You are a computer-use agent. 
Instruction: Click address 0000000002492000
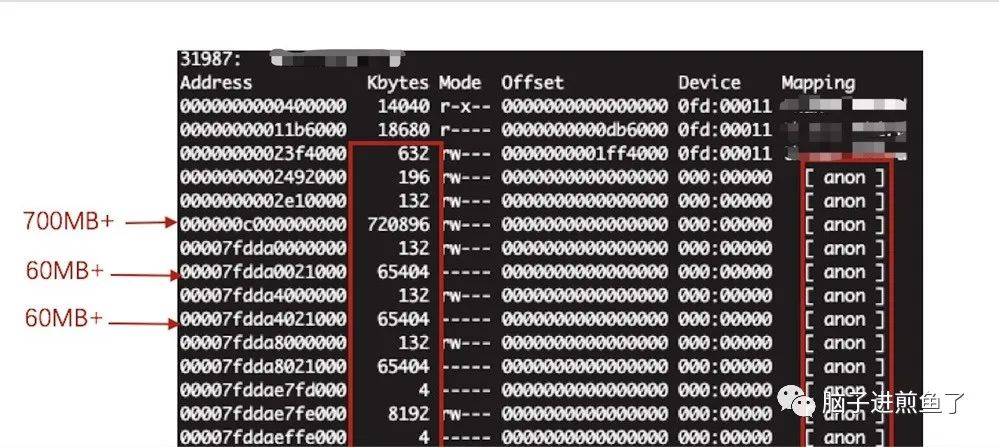(x=263, y=177)
